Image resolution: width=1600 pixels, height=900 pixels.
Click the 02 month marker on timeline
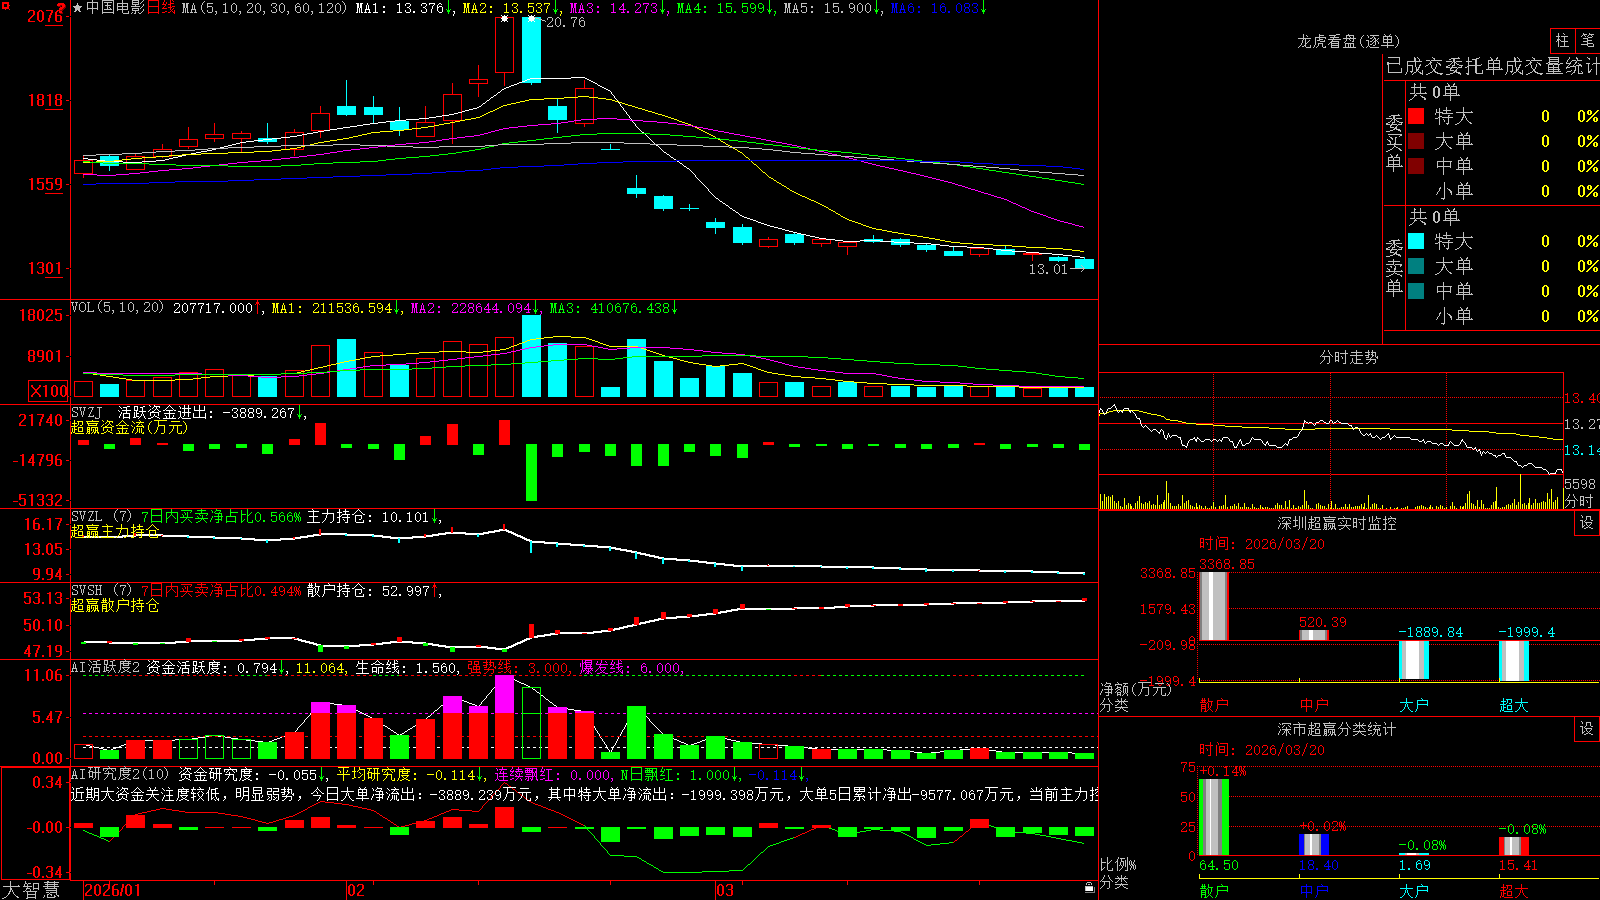point(356,890)
